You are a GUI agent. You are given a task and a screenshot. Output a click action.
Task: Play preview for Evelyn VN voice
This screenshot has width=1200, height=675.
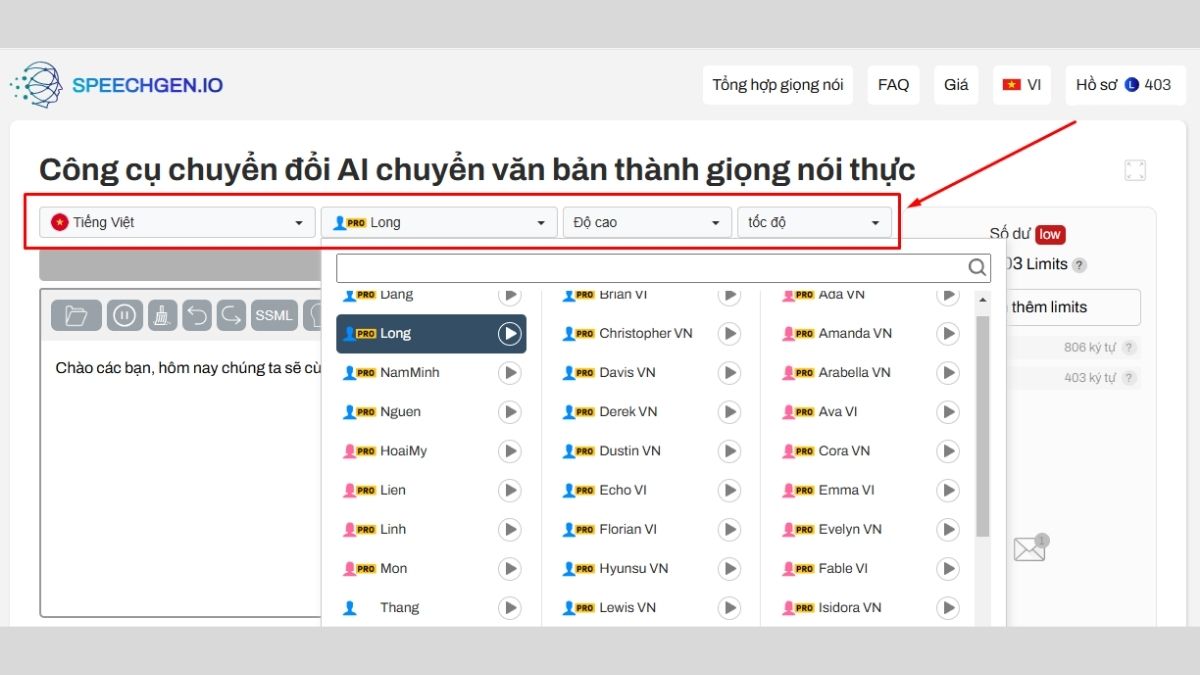pyautogui.click(x=948, y=529)
